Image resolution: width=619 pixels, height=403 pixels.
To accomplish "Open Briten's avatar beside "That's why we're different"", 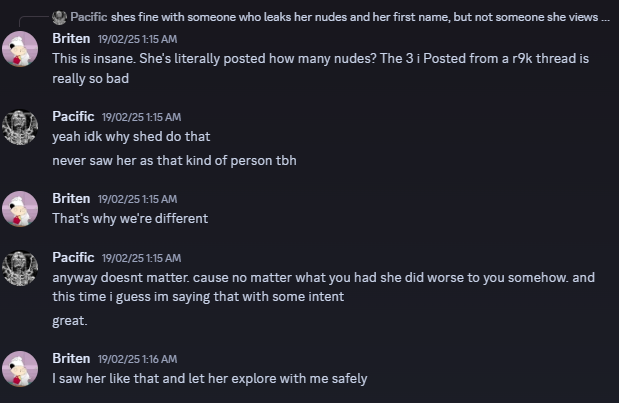I will point(21,208).
